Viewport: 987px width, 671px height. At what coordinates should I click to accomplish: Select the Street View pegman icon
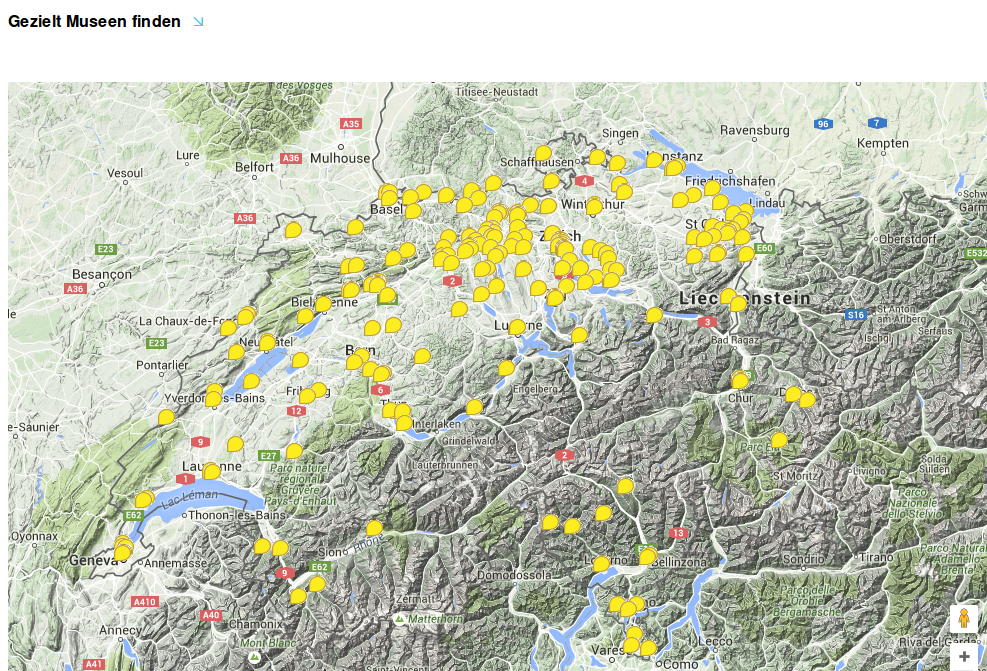click(963, 618)
